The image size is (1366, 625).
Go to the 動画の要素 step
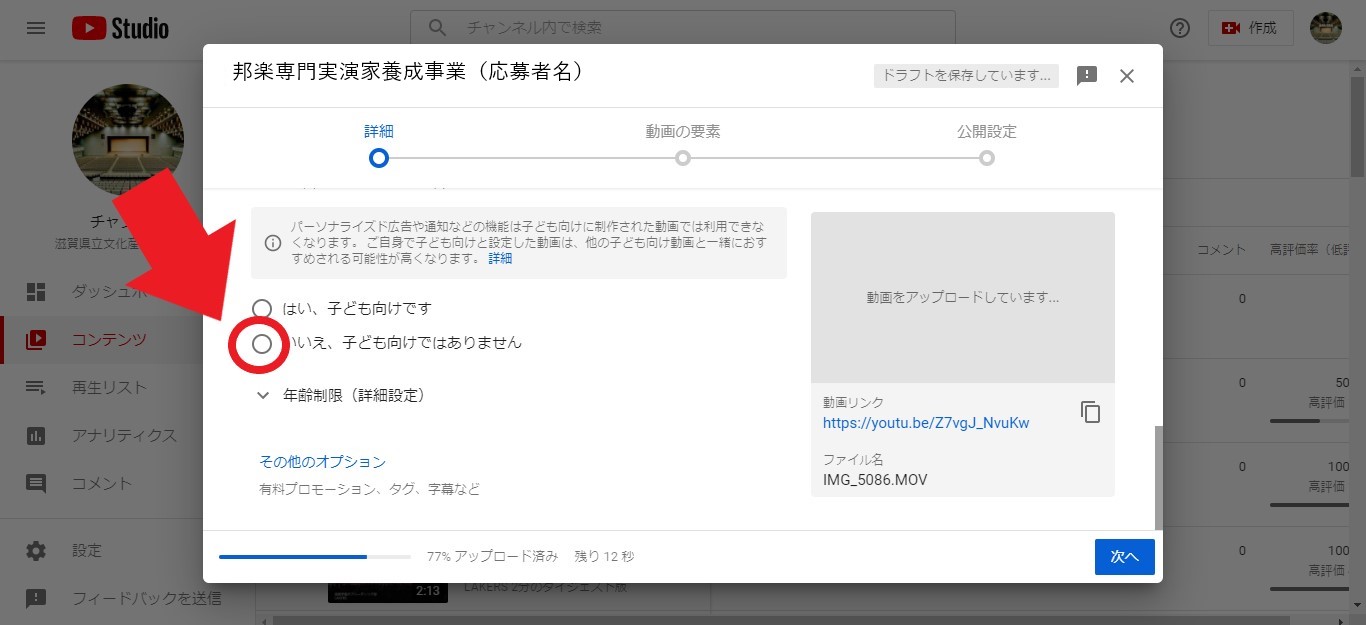point(683,145)
